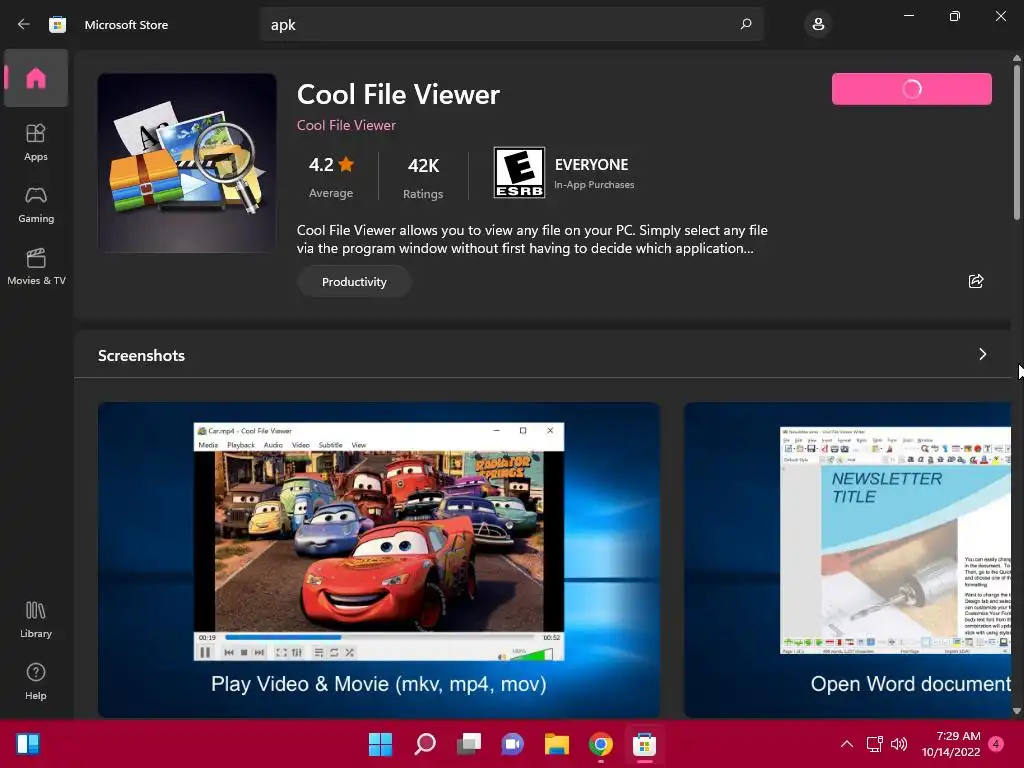Screen dimensions: 1024x768
Task: Click the 4.2 average star rating
Action: point(331,176)
